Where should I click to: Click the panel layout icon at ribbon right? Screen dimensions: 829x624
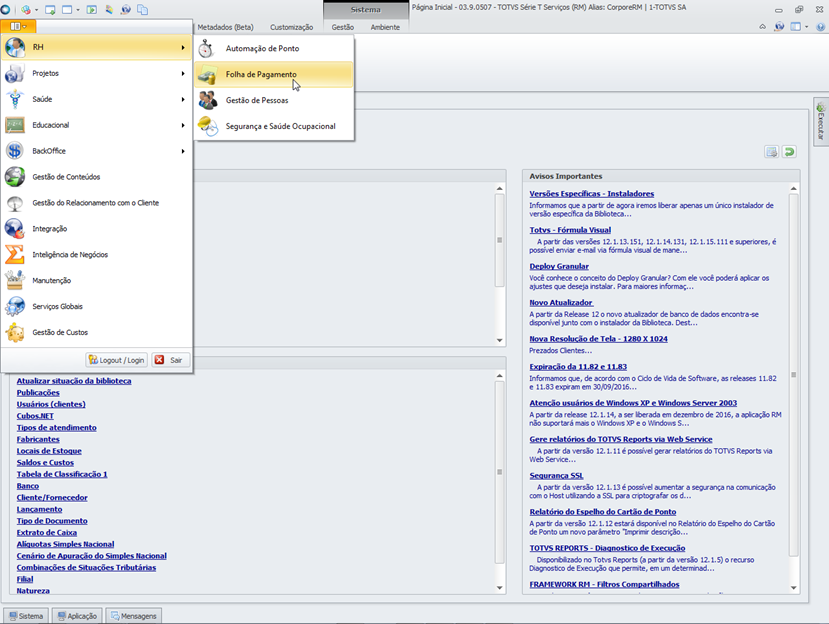(x=796, y=26)
